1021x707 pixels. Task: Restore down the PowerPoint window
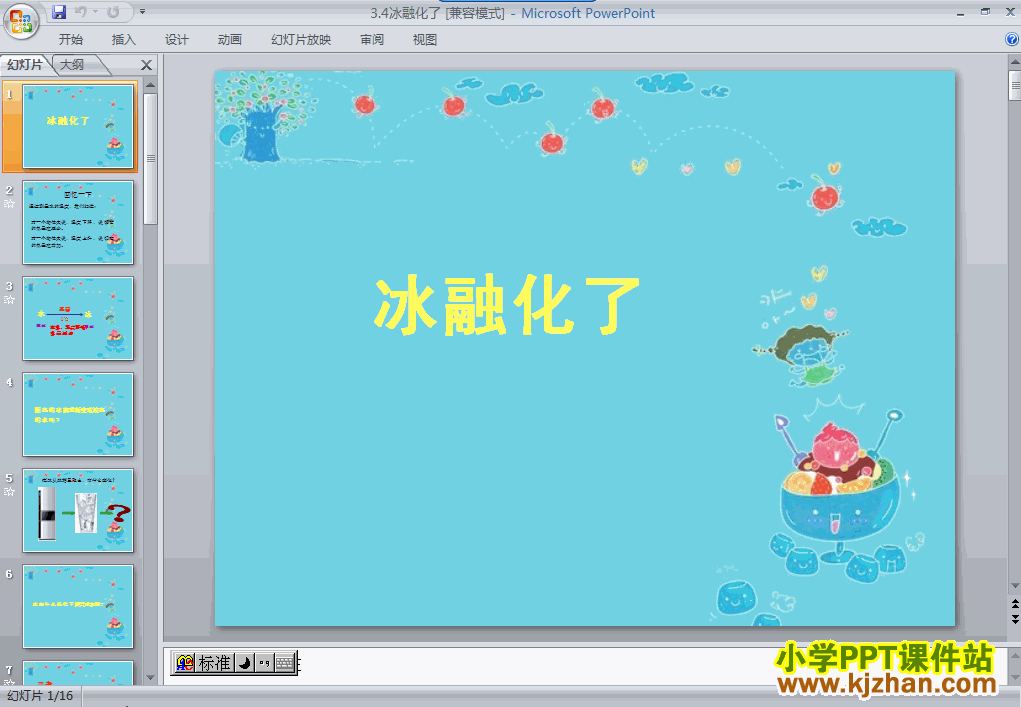[x=985, y=12]
